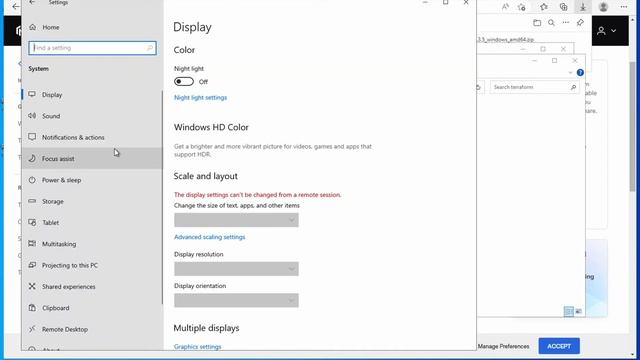Click the Settings sidebar scrollbar
The width and height of the screenshot is (640, 360).
pos(162,198)
